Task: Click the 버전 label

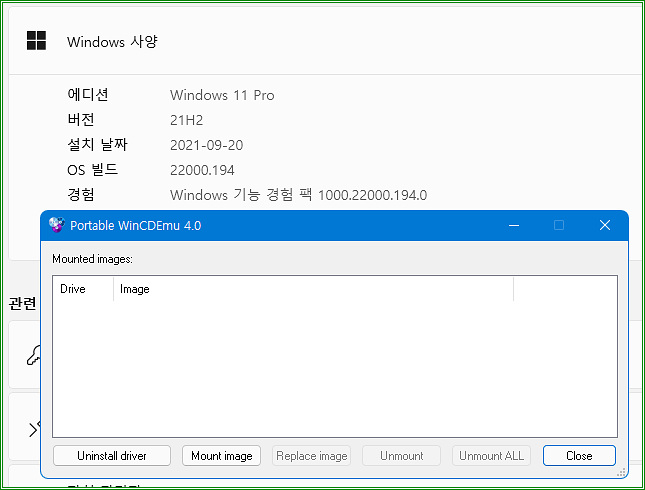Action: [81, 120]
